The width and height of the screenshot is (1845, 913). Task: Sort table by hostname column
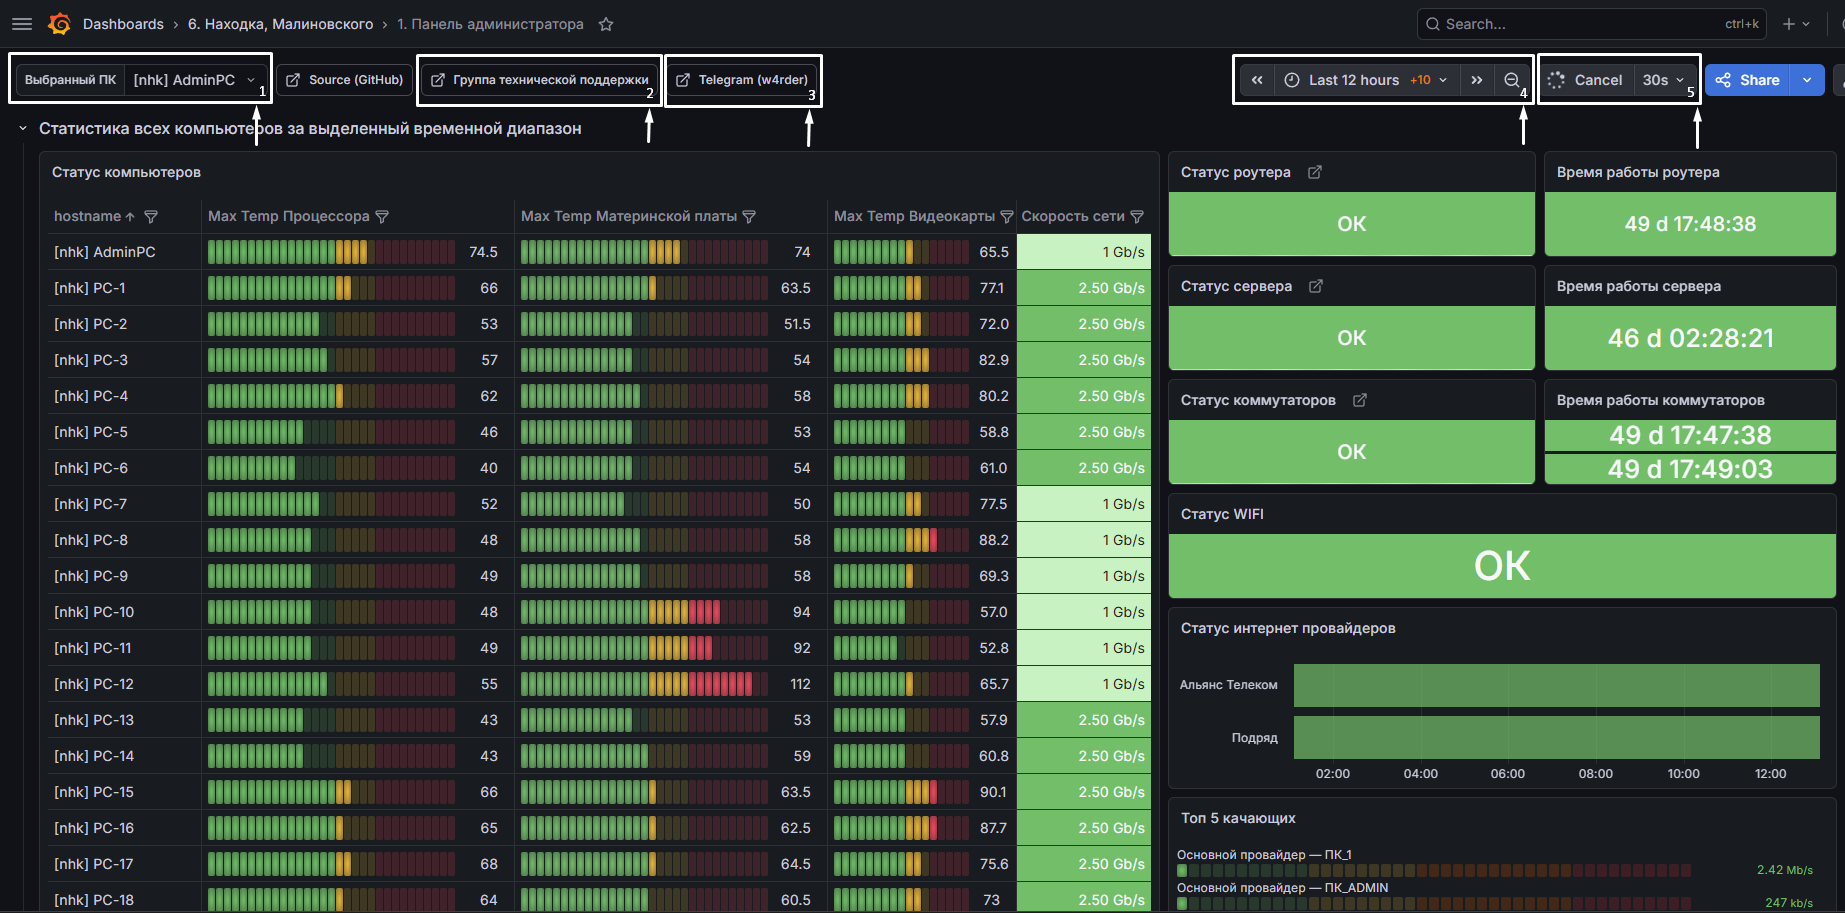(x=94, y=216)
